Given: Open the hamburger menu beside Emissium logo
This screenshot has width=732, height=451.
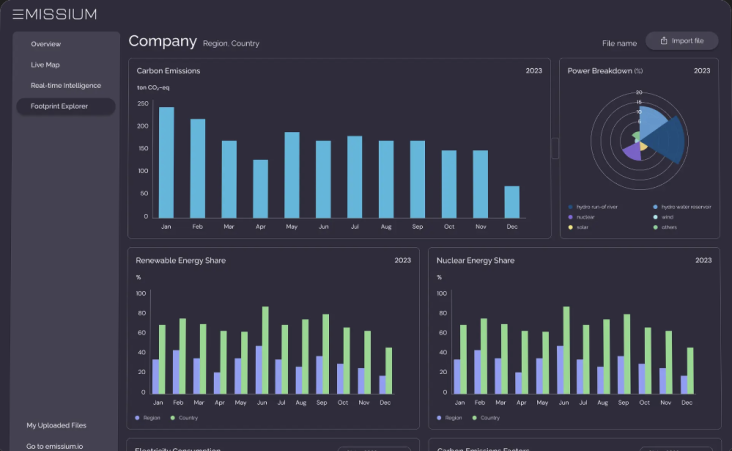Looking at the screenshot, I should tap(18, 14).
